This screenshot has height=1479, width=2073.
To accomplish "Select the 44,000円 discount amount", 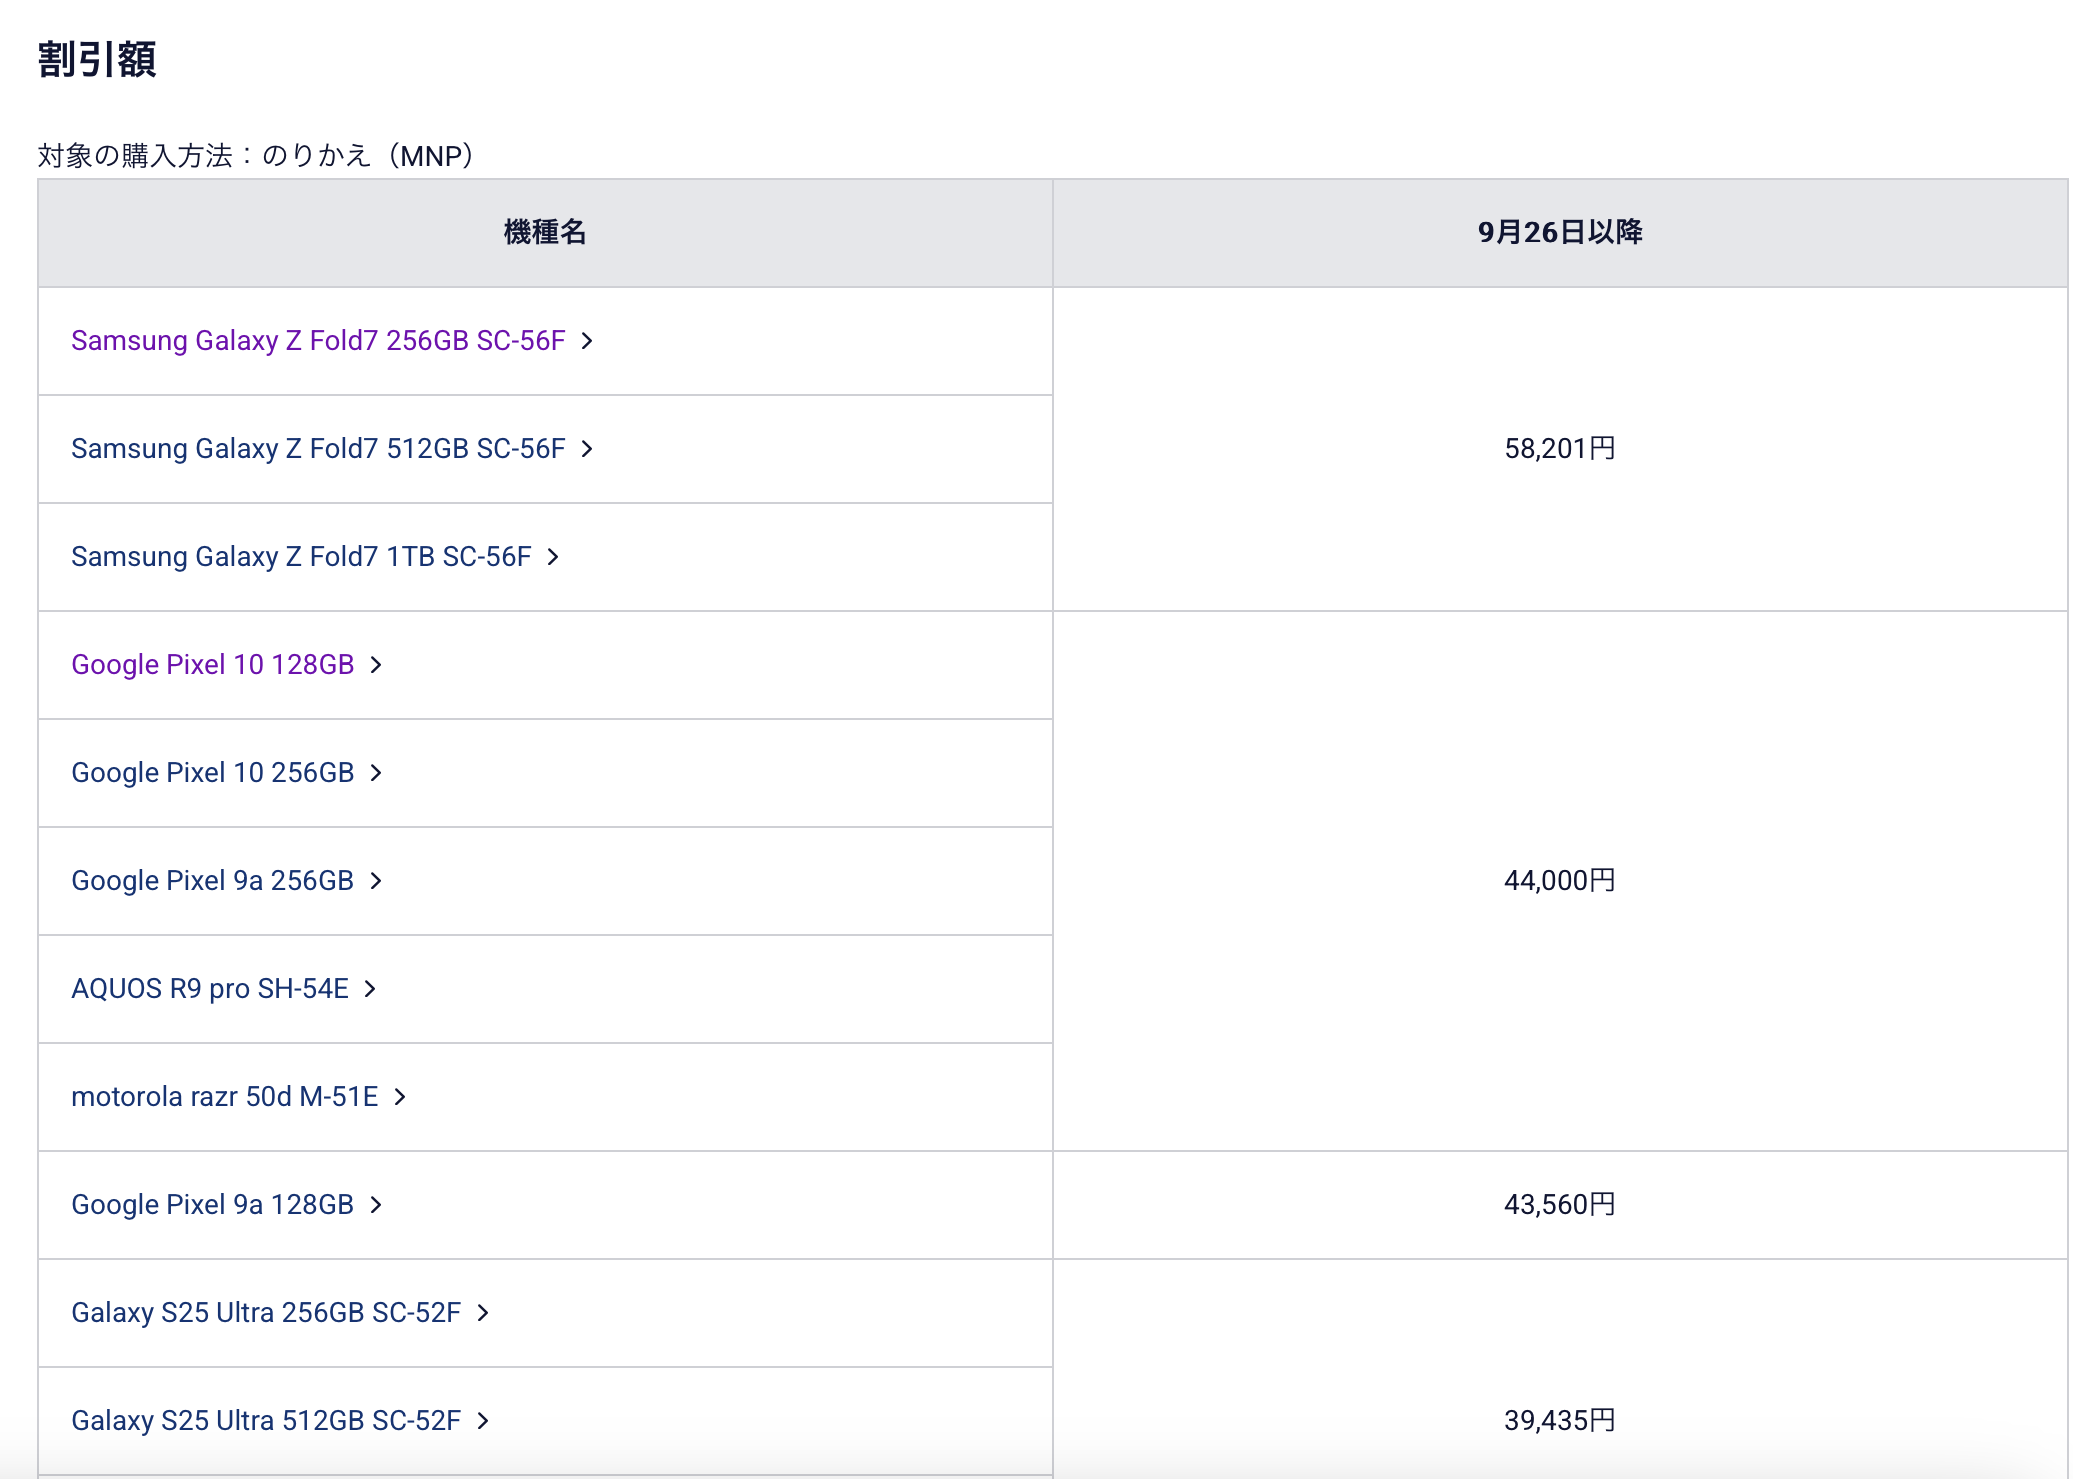I will pyautogui.click(x=1560, y=881).
